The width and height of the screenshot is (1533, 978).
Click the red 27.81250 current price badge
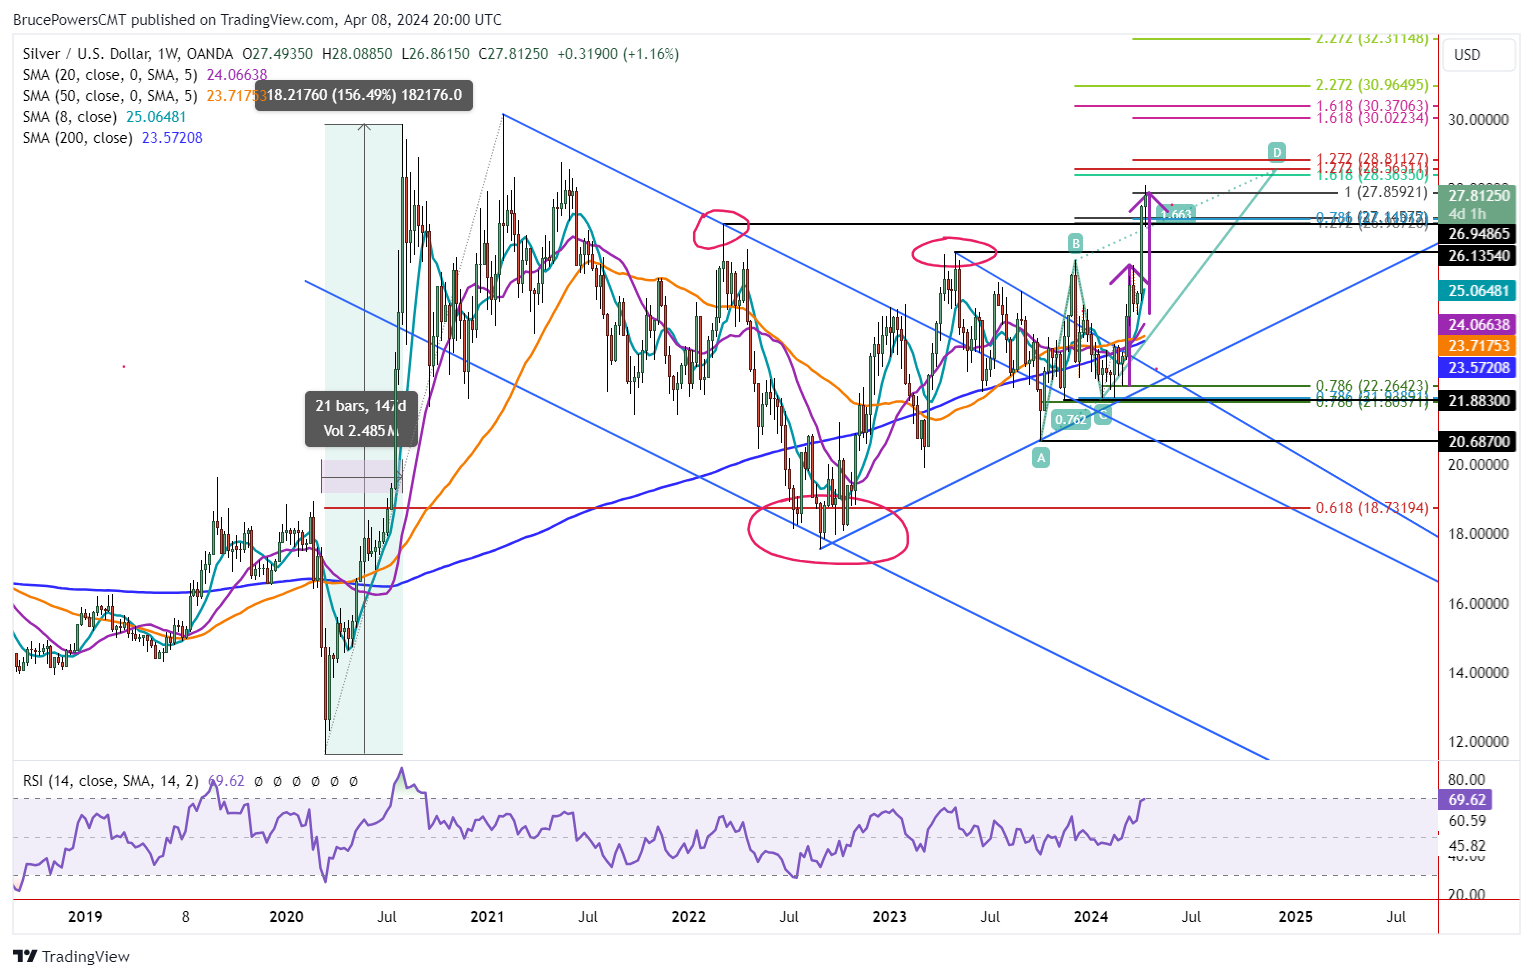click(1479, 196)
